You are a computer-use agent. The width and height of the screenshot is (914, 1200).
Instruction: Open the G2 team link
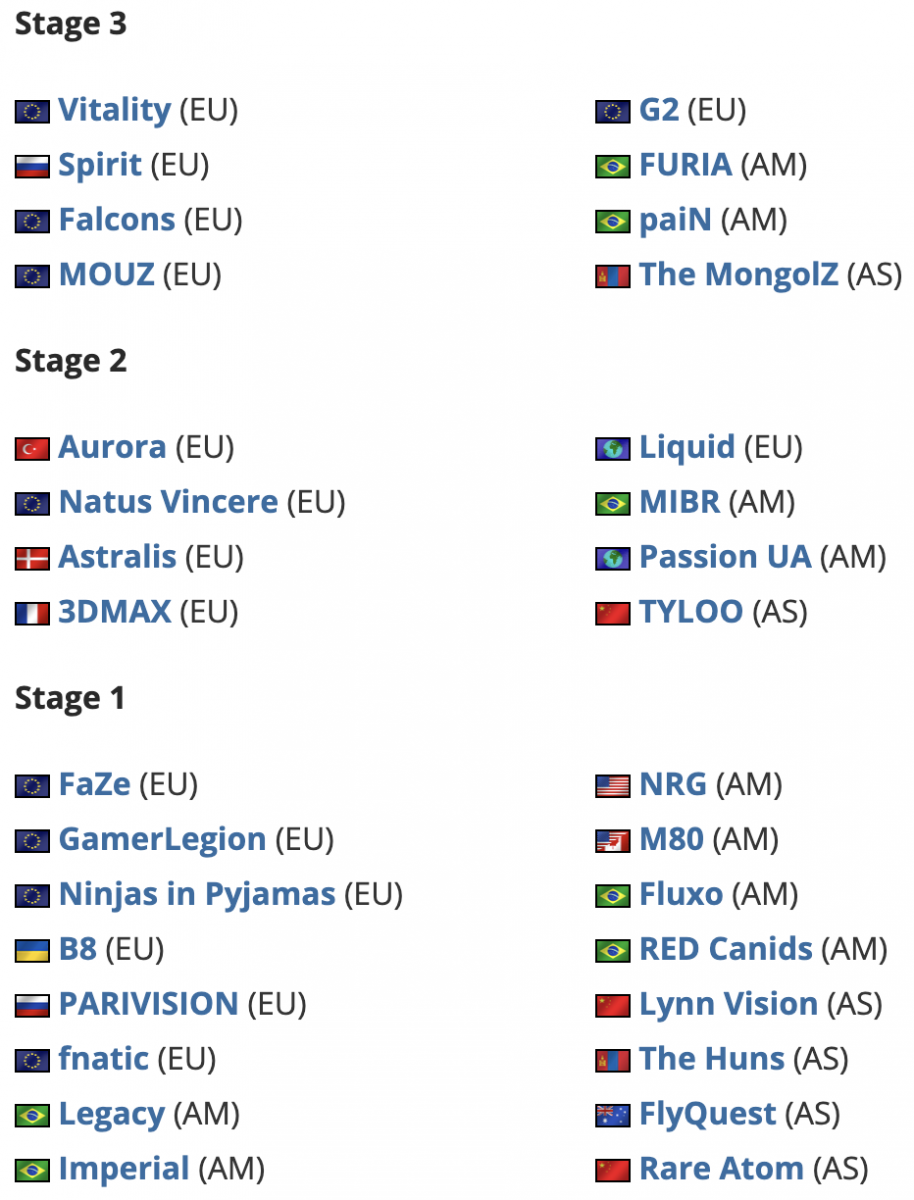[x=659, y=110]
